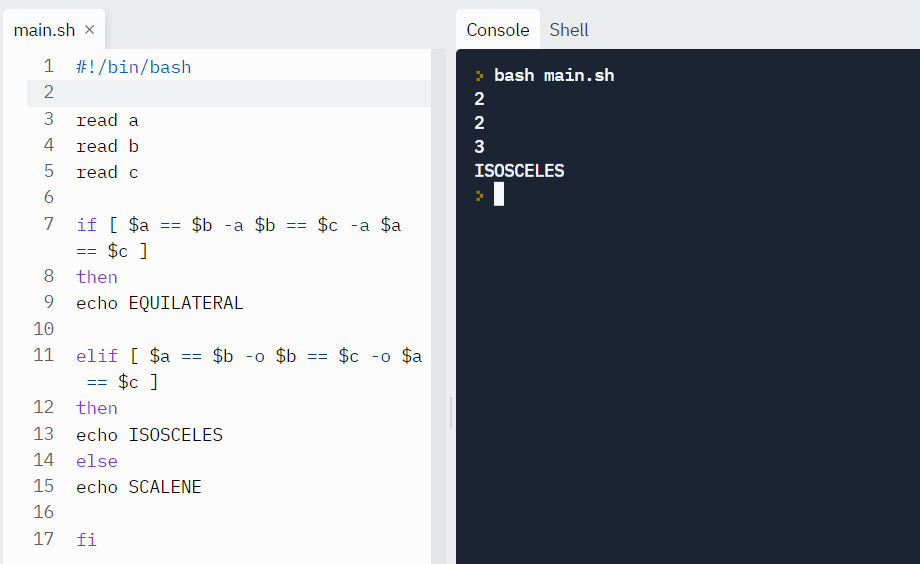Click the closing "fi" keyword
This screenshot has height=564, width=920.
pos(87,540)
